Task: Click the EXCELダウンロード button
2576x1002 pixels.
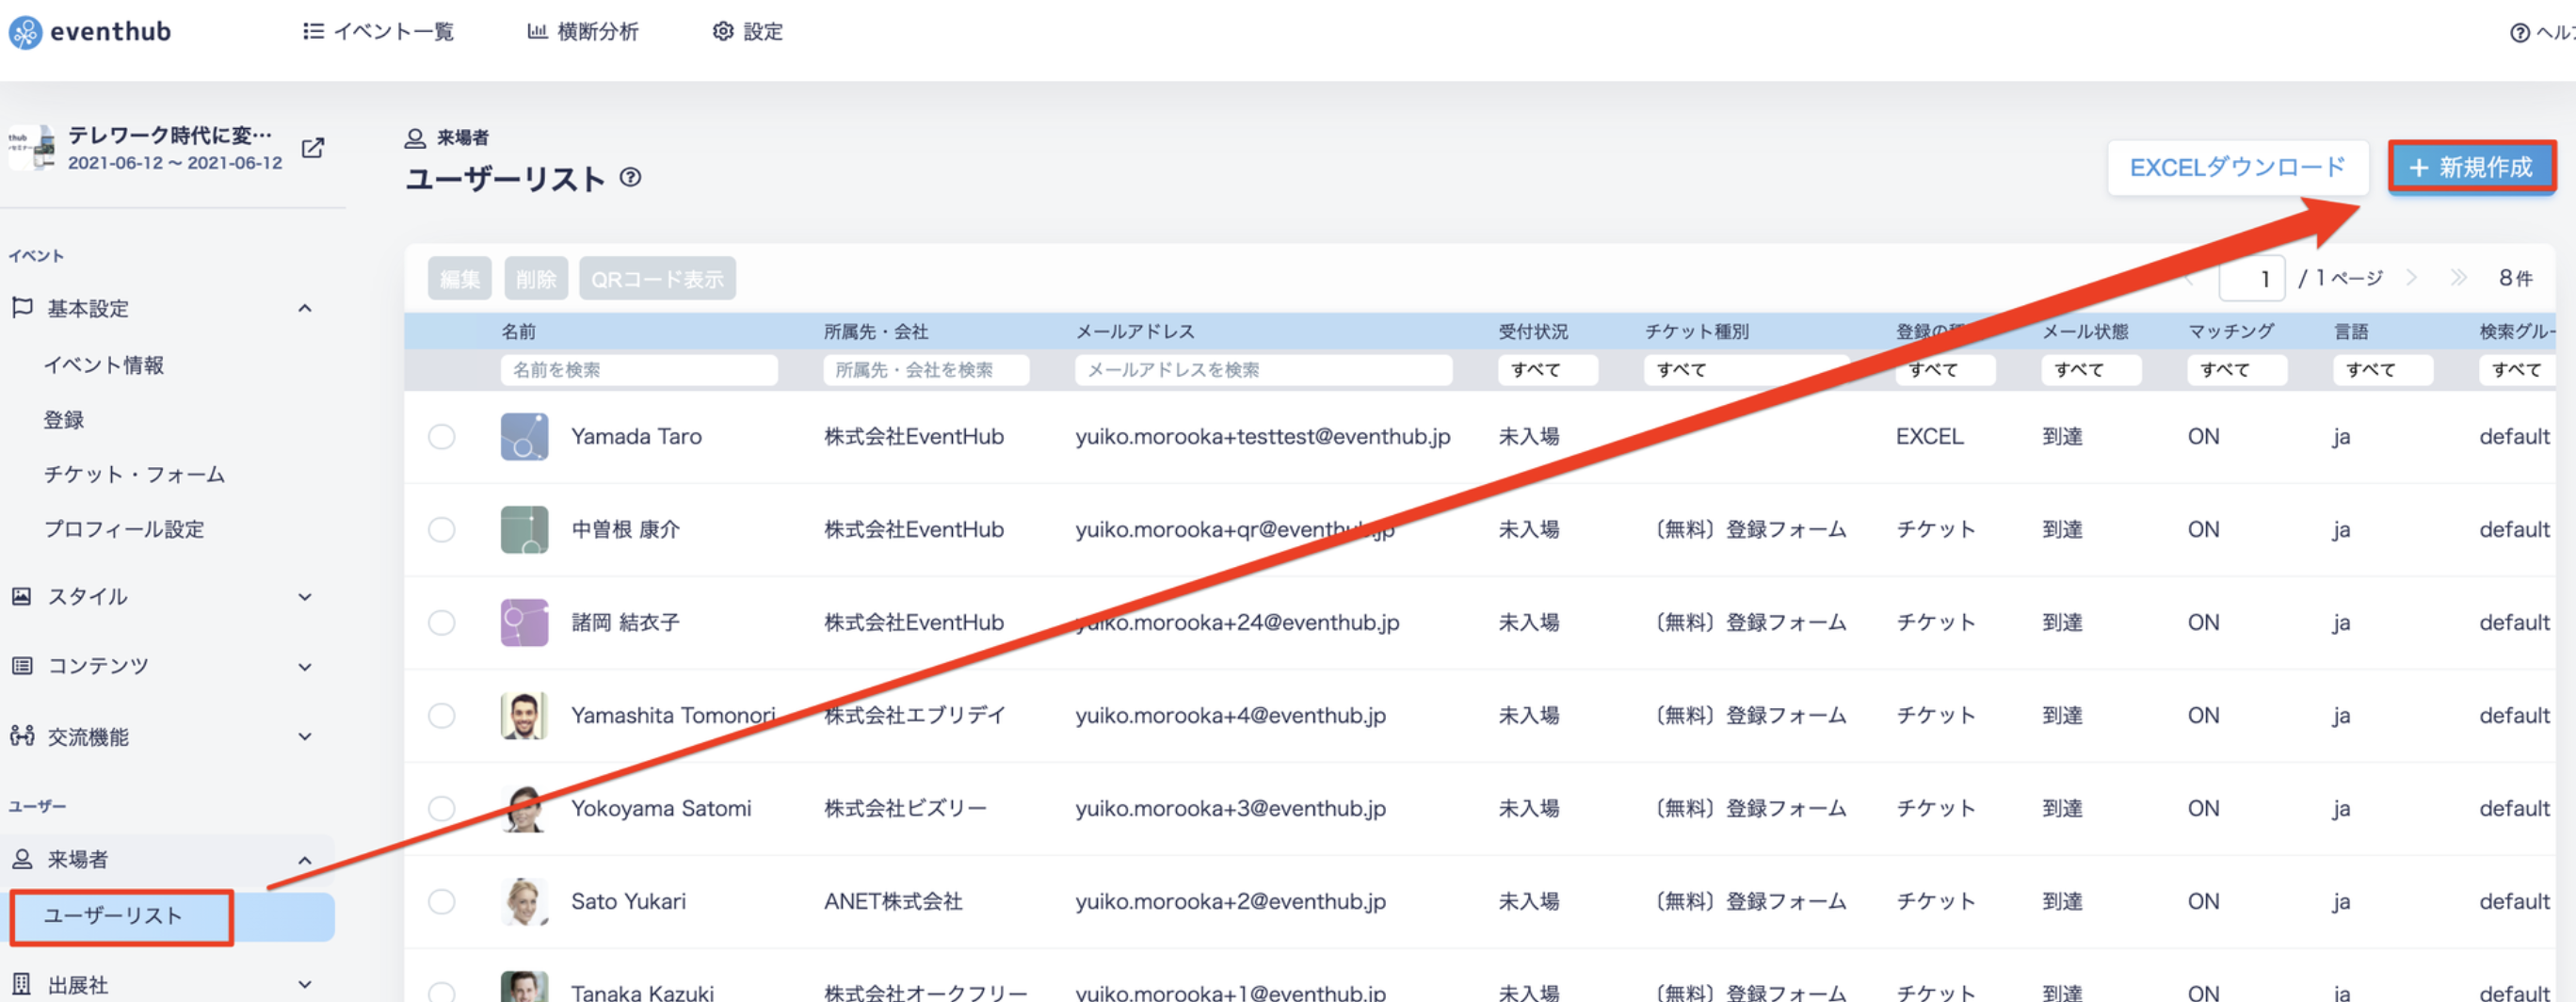Action: (x=2238, y=168)
